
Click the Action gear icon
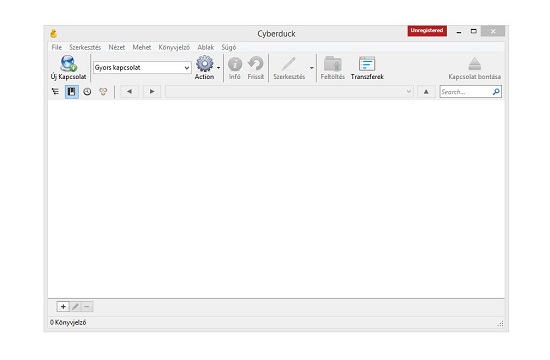point(204,64)
